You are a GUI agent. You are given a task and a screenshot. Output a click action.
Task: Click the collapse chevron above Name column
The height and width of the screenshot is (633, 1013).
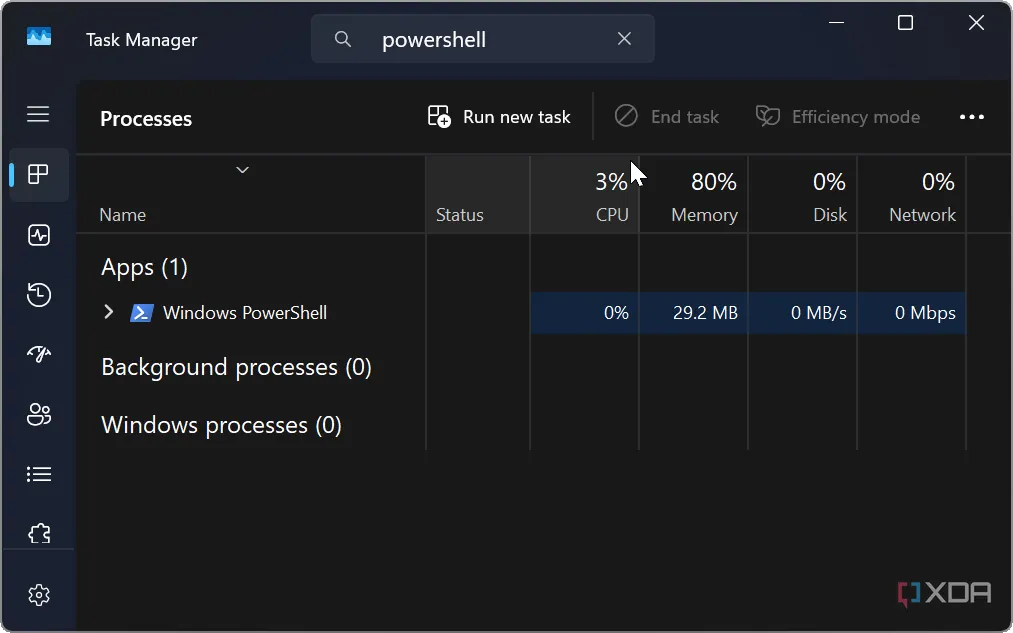[x=242, y=170]
